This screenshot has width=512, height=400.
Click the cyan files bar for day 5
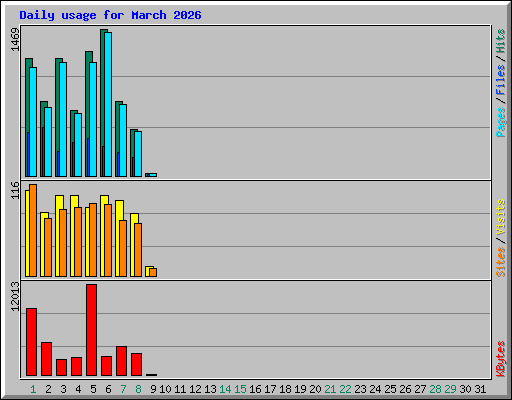click(93, 119)
